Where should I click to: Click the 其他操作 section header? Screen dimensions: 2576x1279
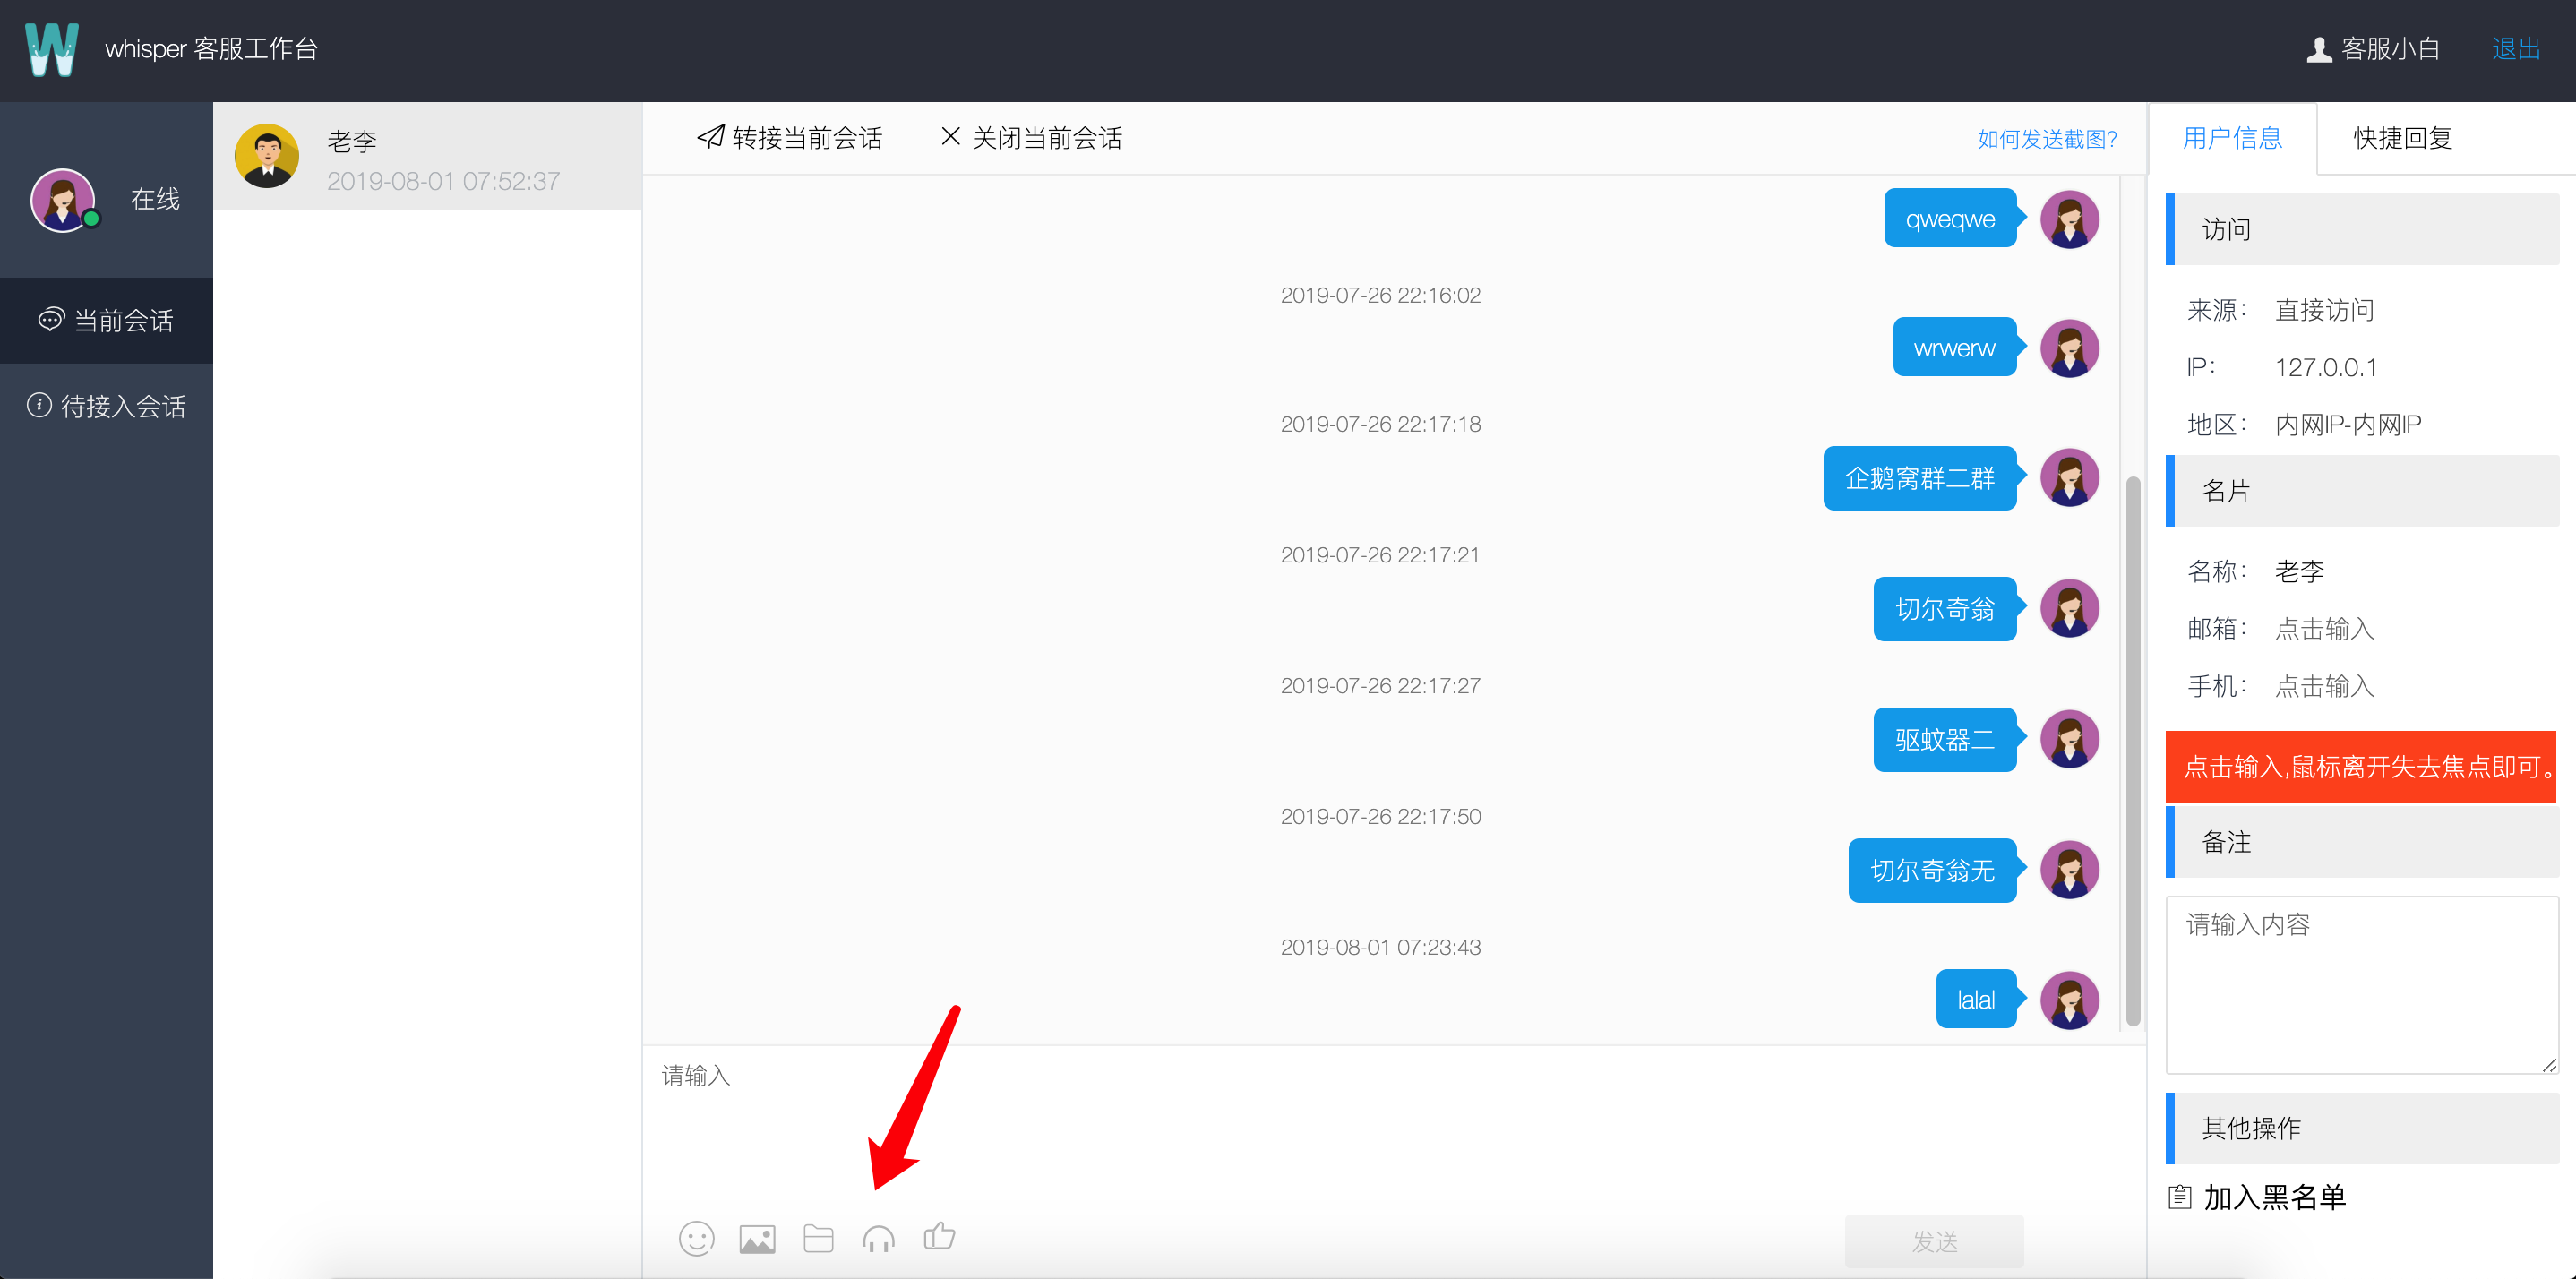pyautogui.click(x=2362, y=1128)
